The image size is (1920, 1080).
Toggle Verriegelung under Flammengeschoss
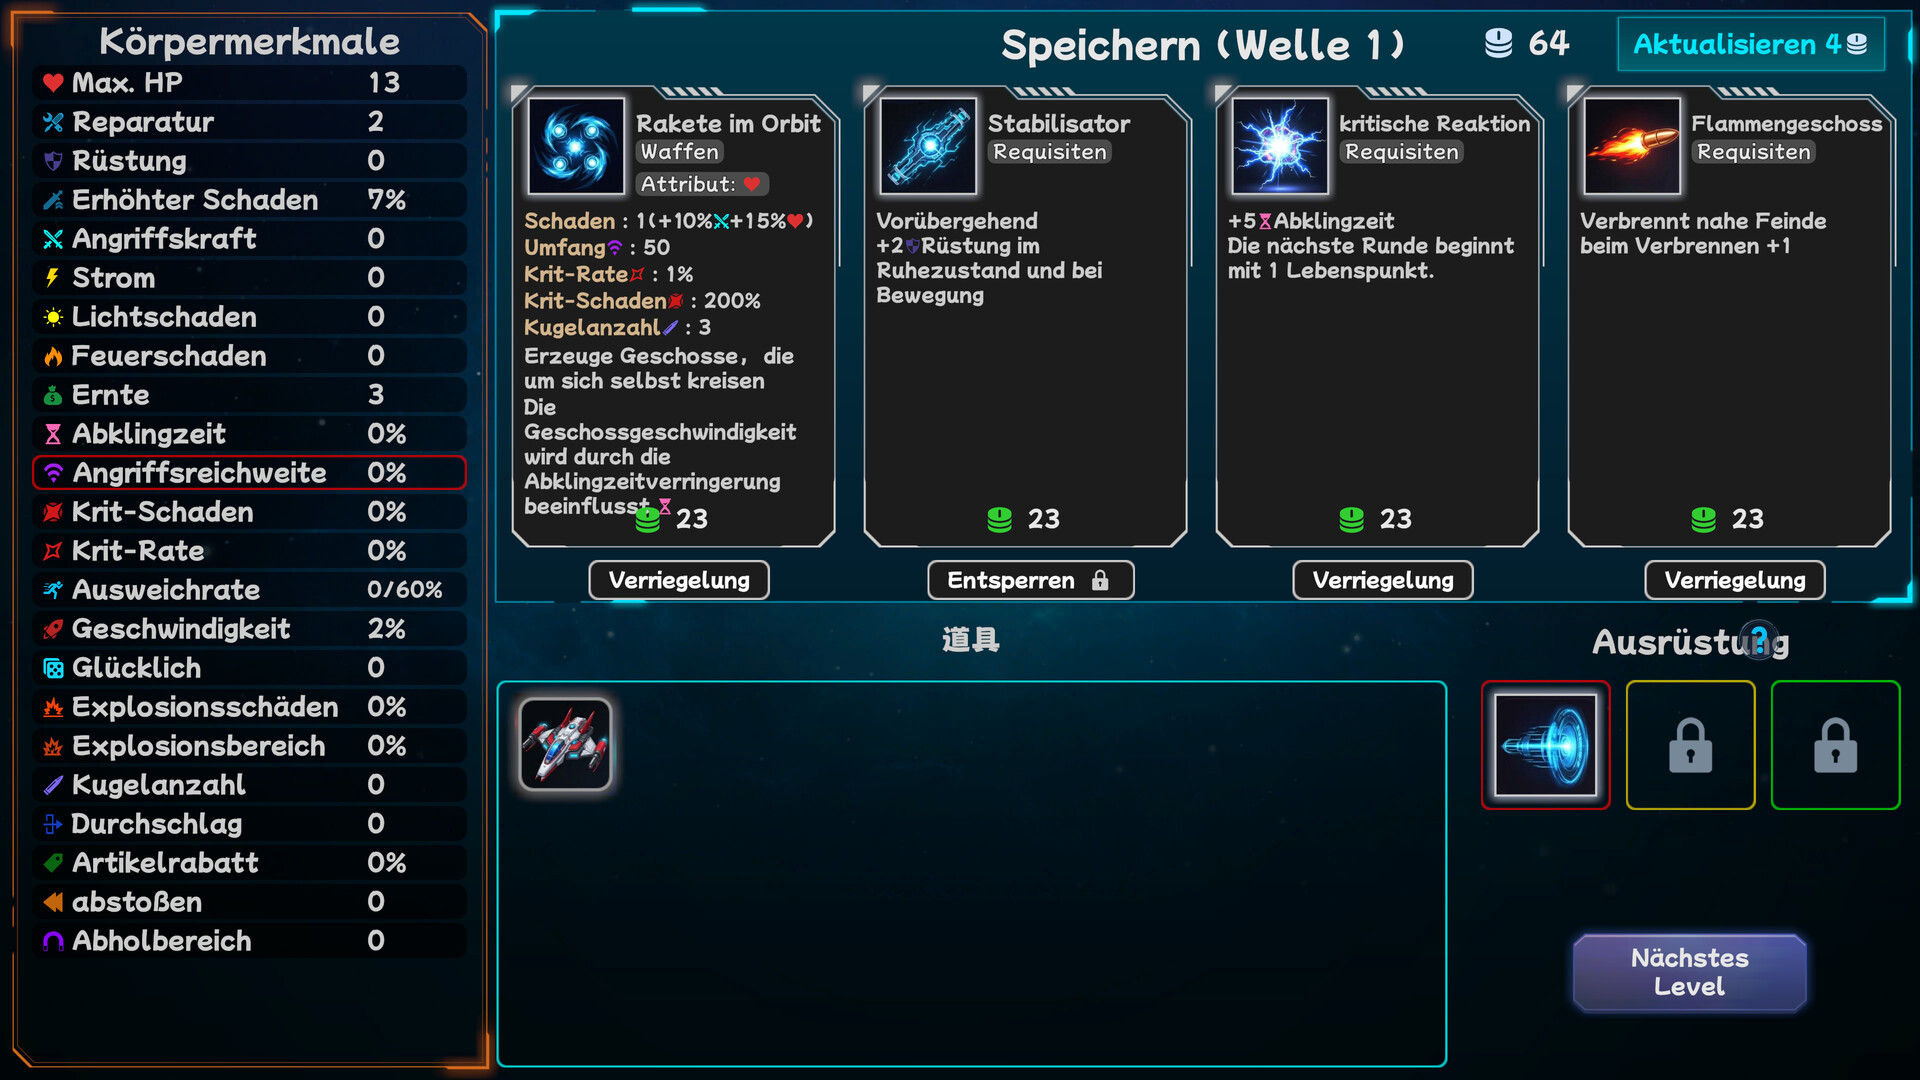pos(1735,580)
